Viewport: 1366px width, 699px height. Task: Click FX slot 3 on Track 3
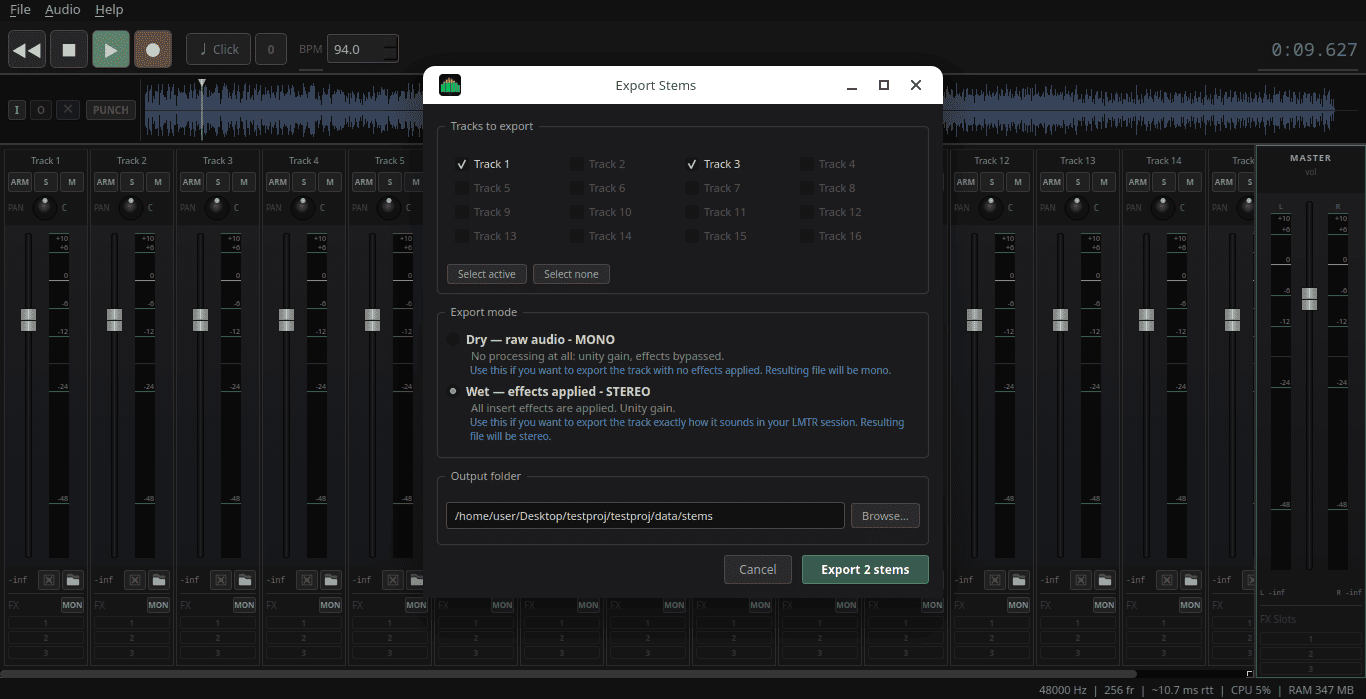click(218, 653)
